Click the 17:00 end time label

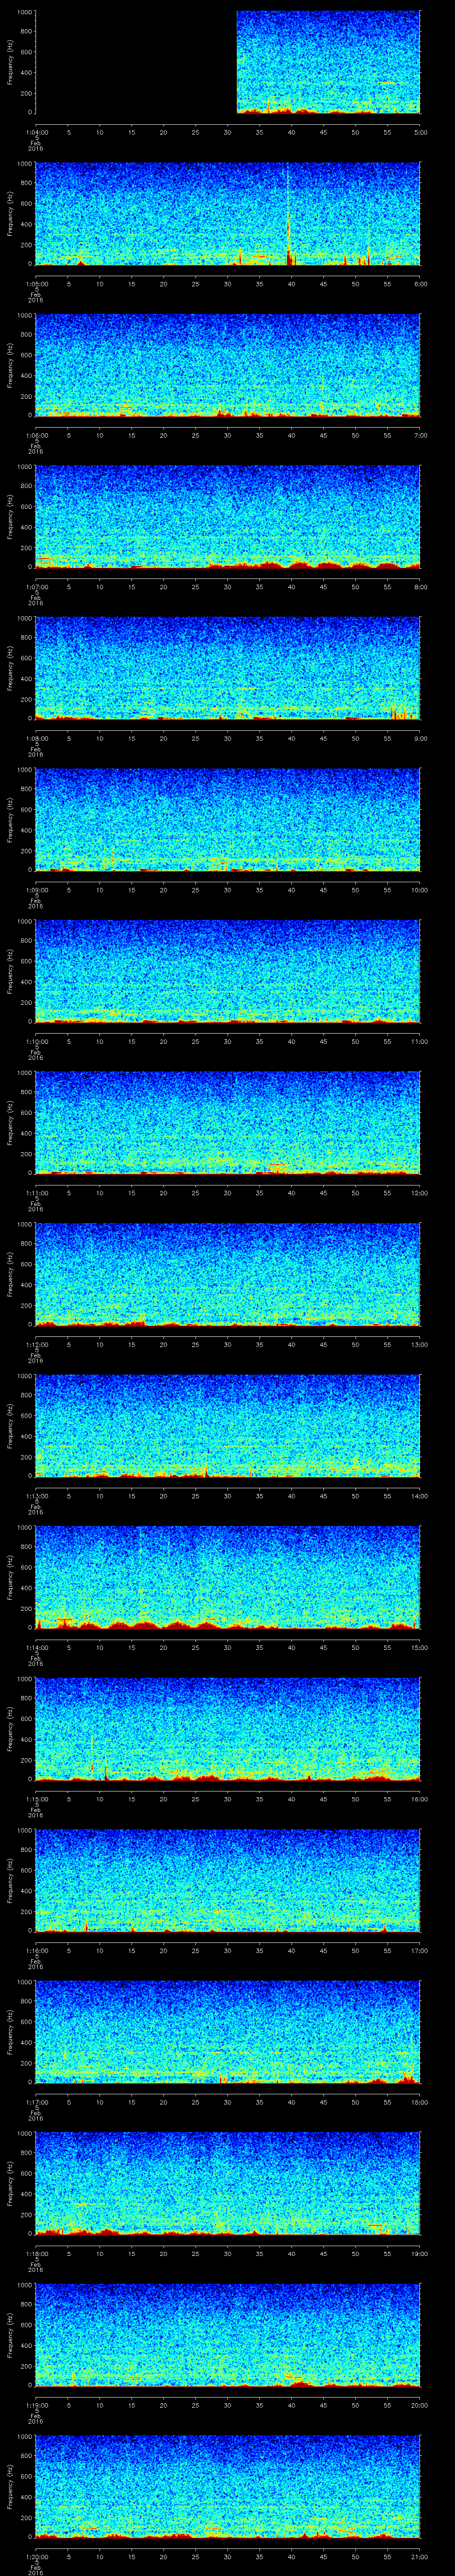point(420,1950)
